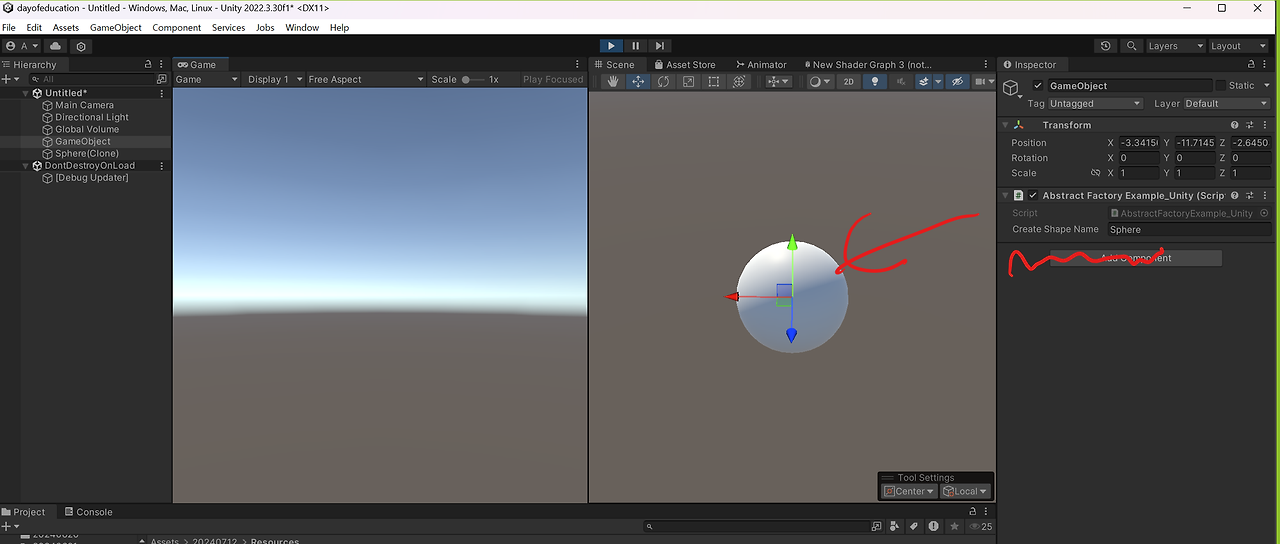
Task: Open the Tag dropdown showing Untagged
Action: point(1094,104)
